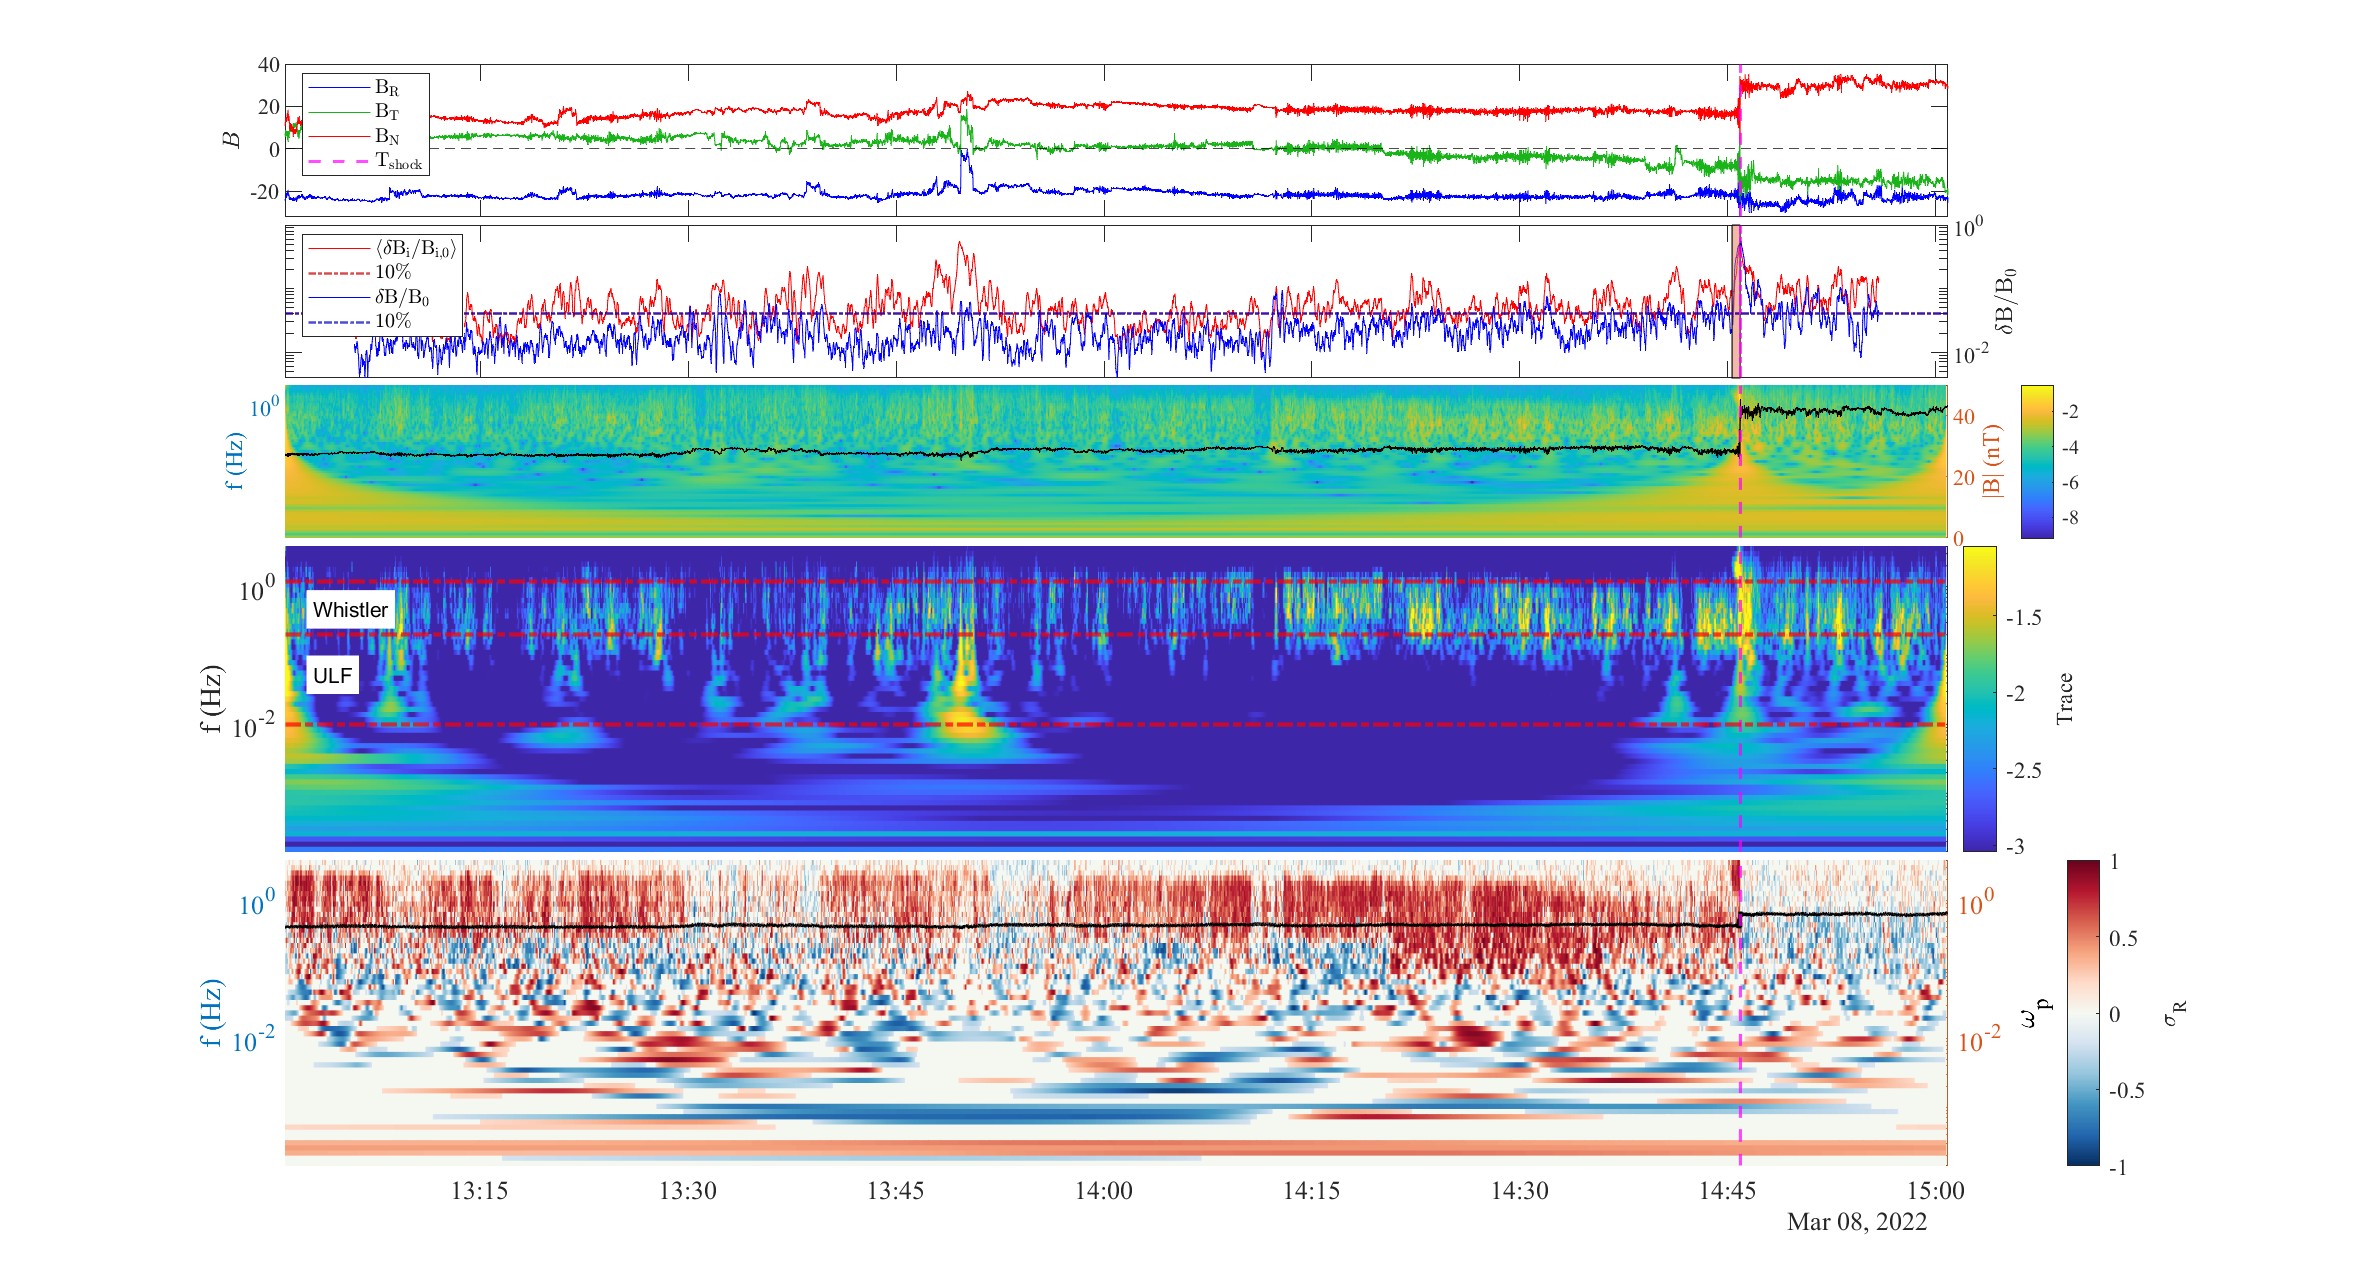Click the σ_R red-blue colorbar

2083,1013
